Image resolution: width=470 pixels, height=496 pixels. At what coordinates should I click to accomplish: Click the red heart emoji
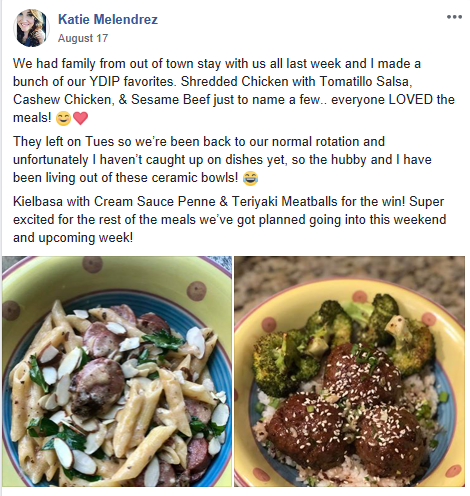coord(80,118)
